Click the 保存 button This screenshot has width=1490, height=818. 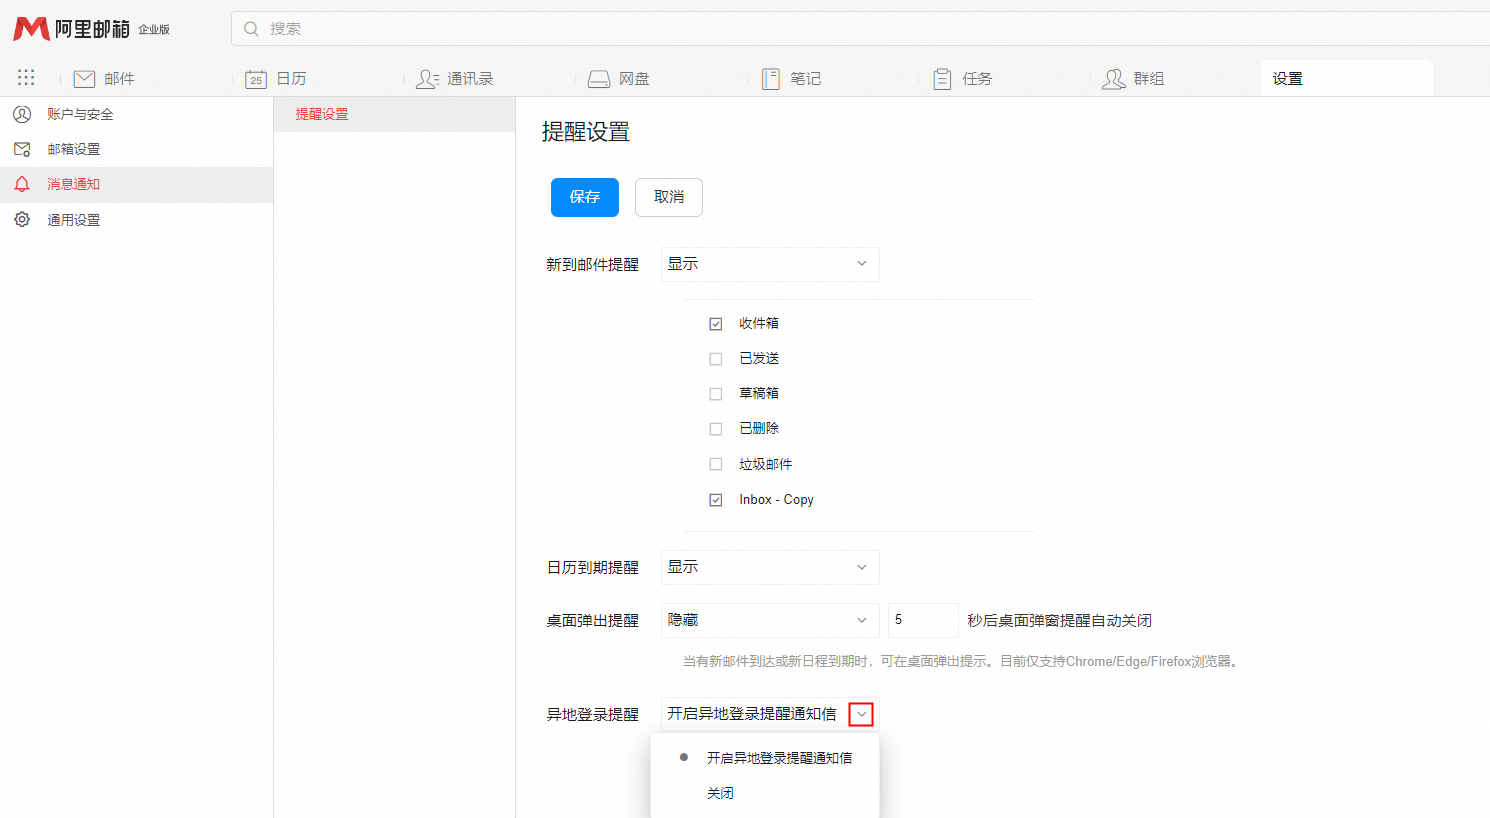[x=585, y=197]
